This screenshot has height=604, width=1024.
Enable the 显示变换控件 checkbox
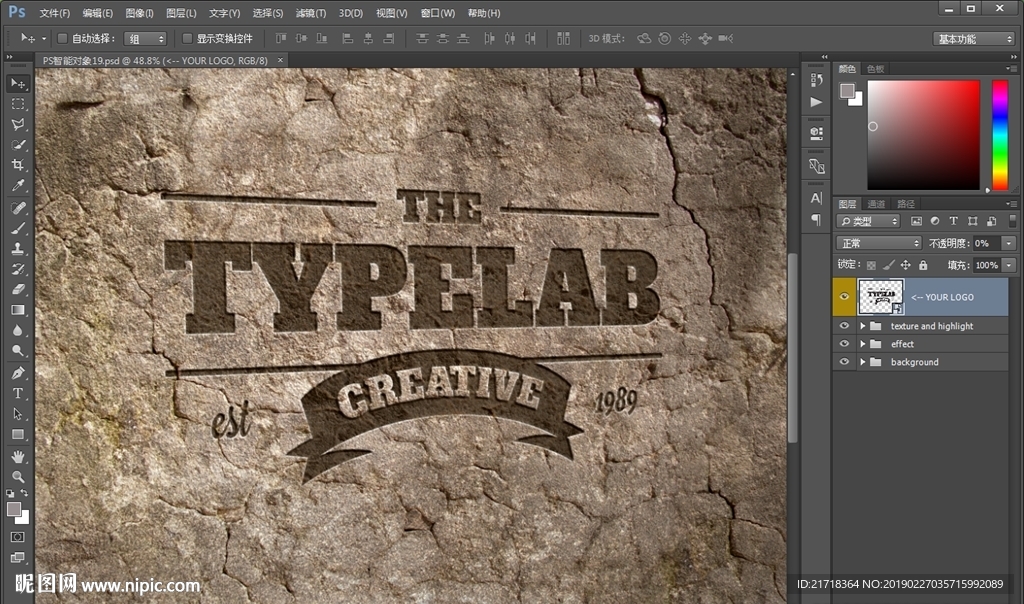coord(187,38)
